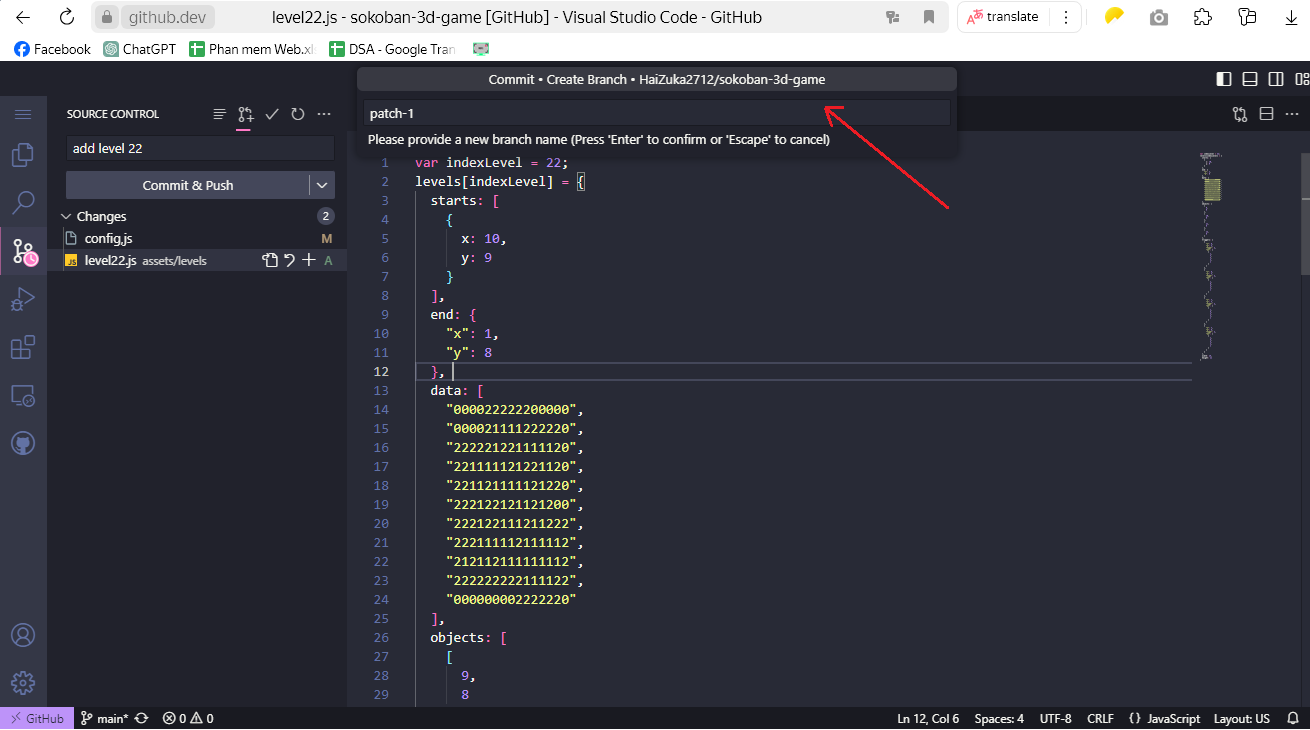This screenshot has height=730, width=1310.
Task: Click the Refresh icon in Source Control
Action: 297,114
